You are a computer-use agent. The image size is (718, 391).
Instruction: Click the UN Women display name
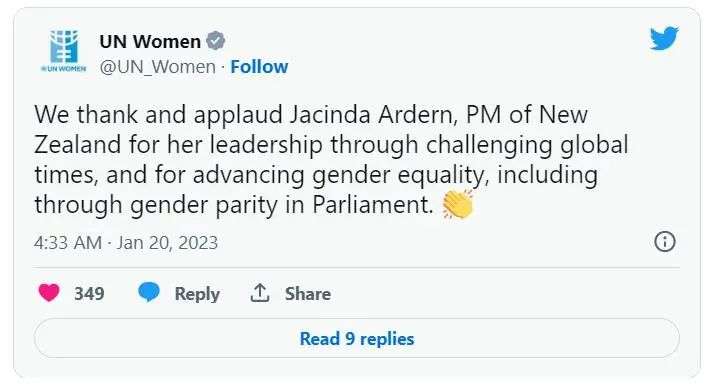tap(150, 42)
